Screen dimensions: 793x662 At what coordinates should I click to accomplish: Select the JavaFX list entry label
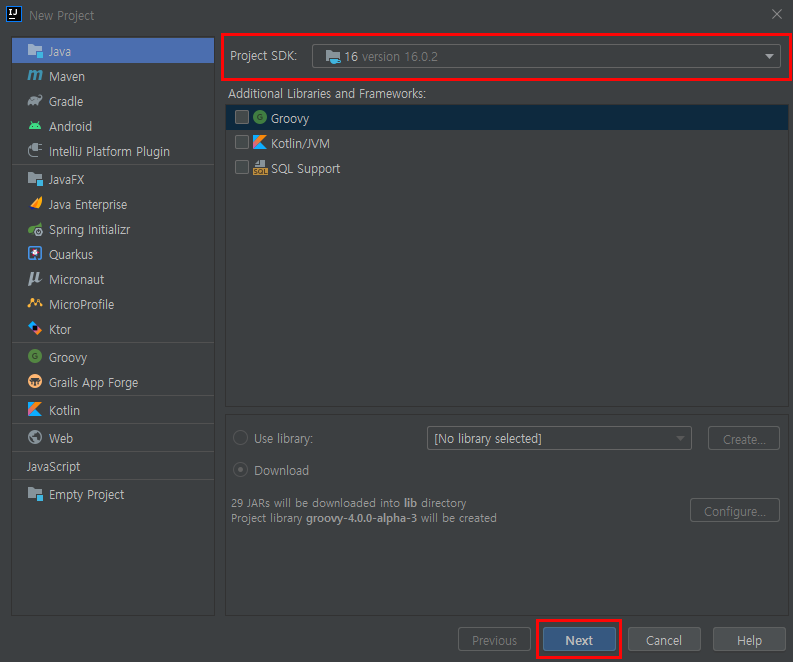click(66, 180)
